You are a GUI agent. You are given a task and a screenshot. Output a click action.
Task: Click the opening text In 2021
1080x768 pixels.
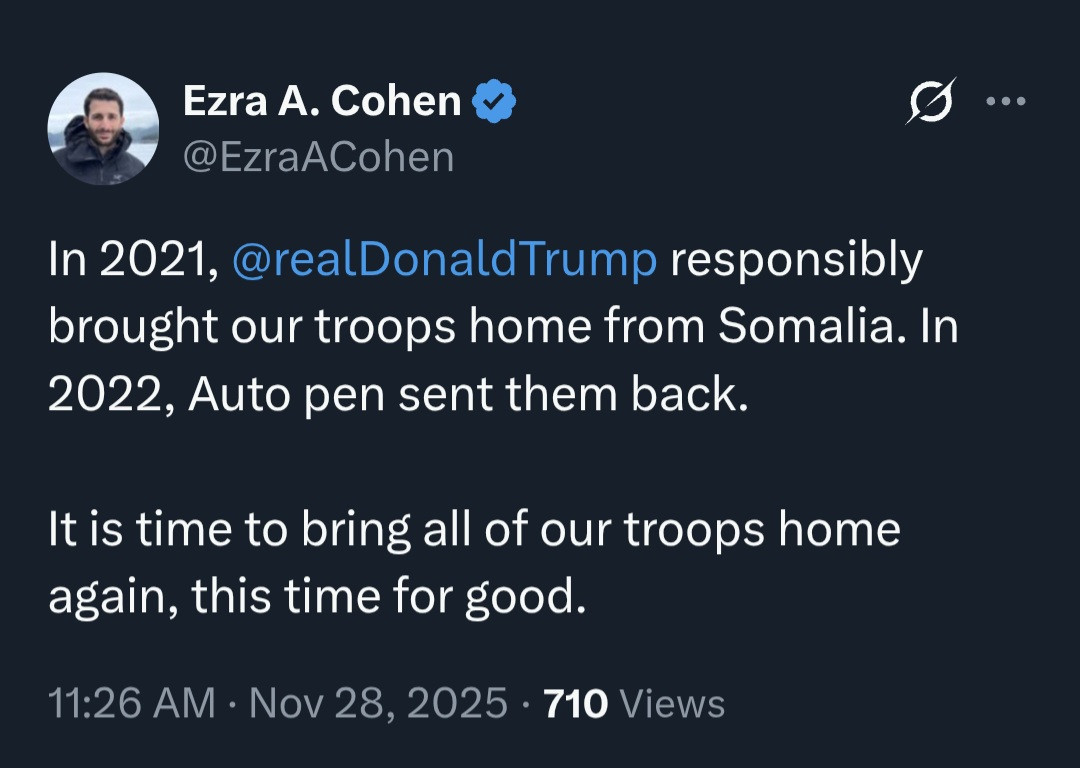130,260
